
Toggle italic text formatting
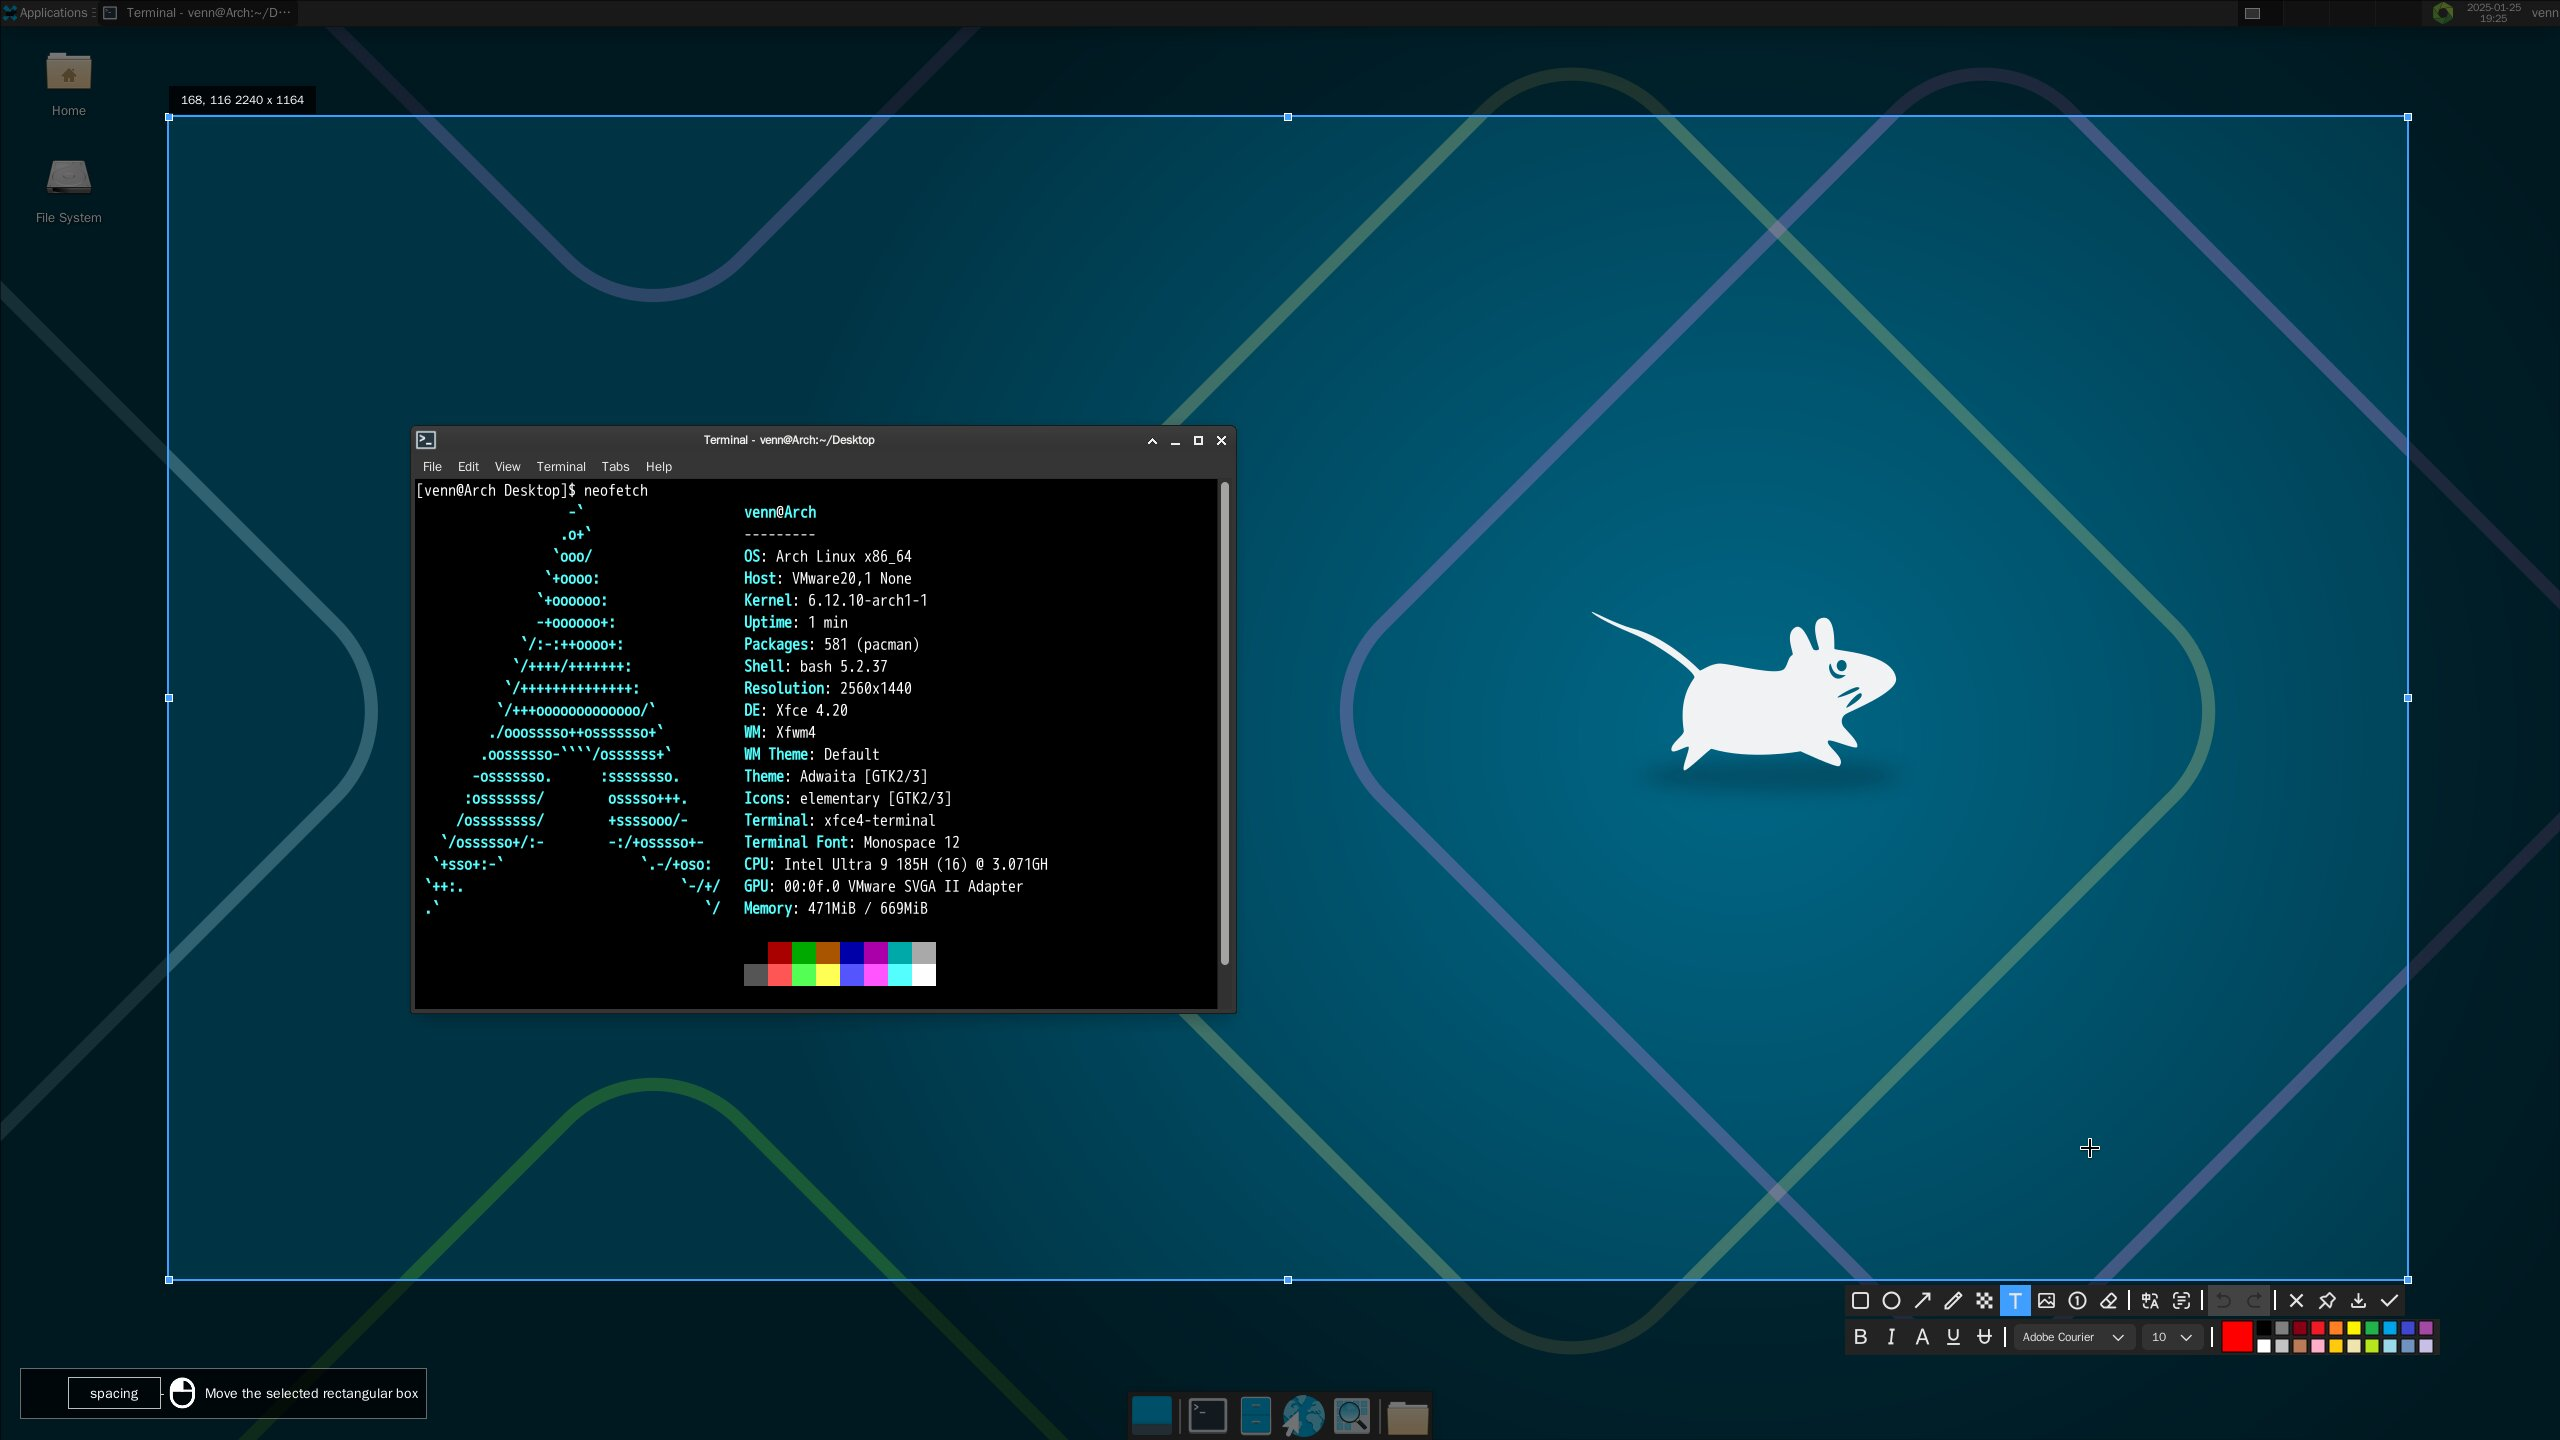(1891, 1337)
